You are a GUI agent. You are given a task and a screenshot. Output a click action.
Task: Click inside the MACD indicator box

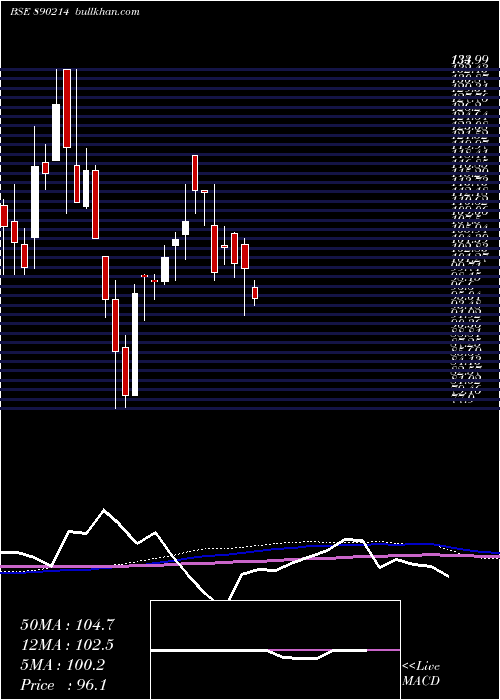pos(275,650)
